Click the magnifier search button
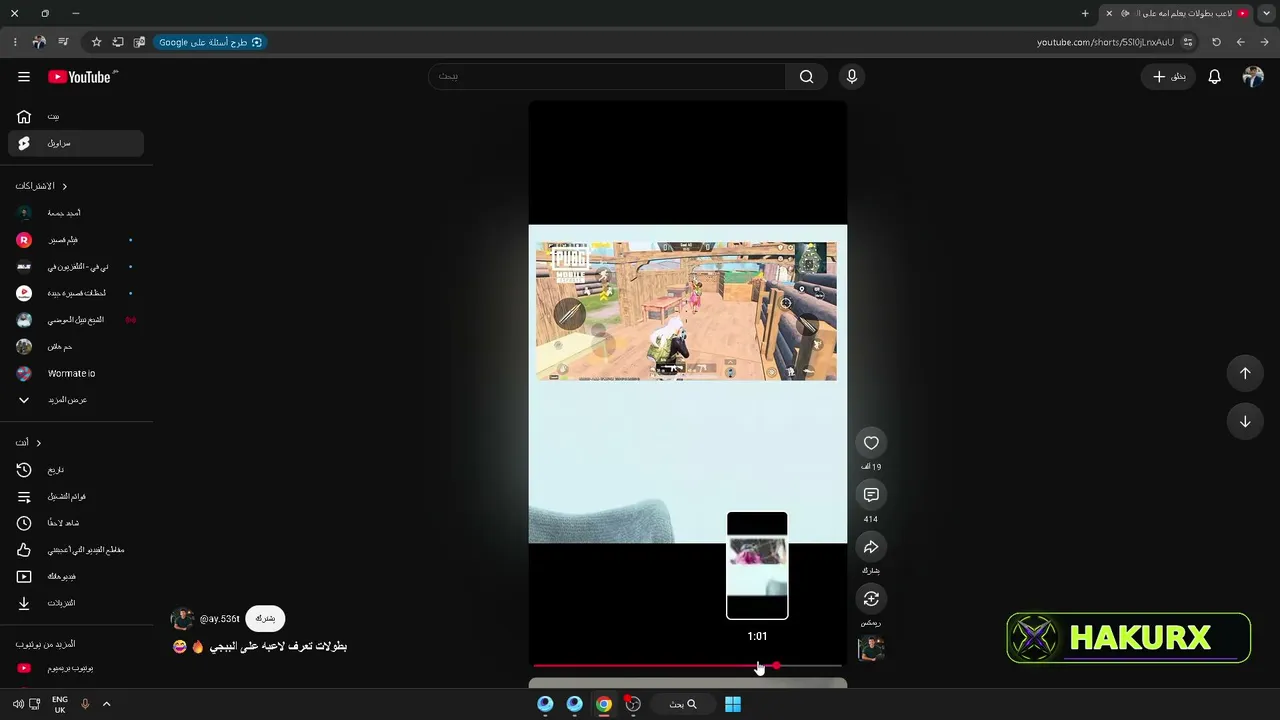The width and height of the screenshot is (1280, 720). point(806,77)
